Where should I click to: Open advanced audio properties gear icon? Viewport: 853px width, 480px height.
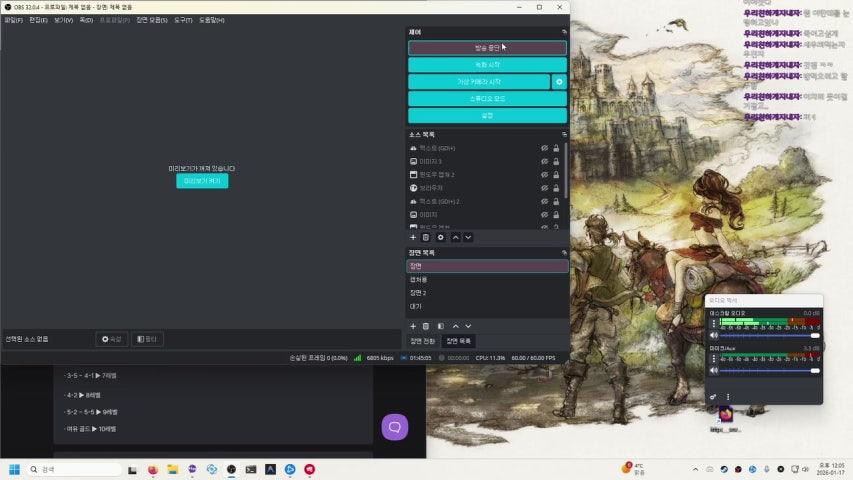tap(713, 397)
